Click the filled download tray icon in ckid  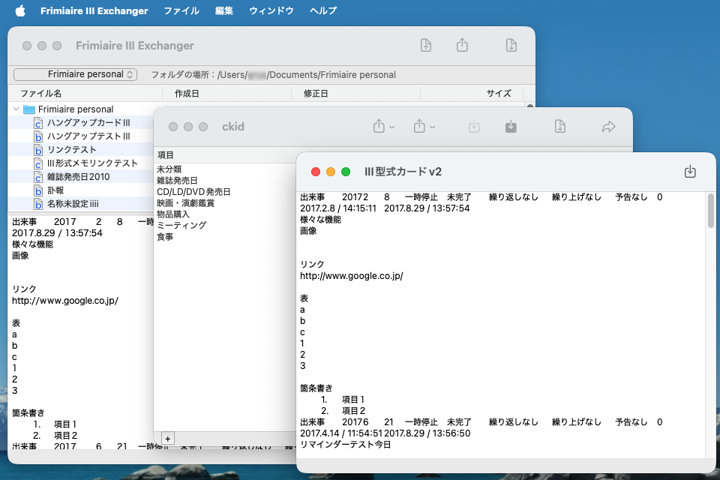point(511,127)
